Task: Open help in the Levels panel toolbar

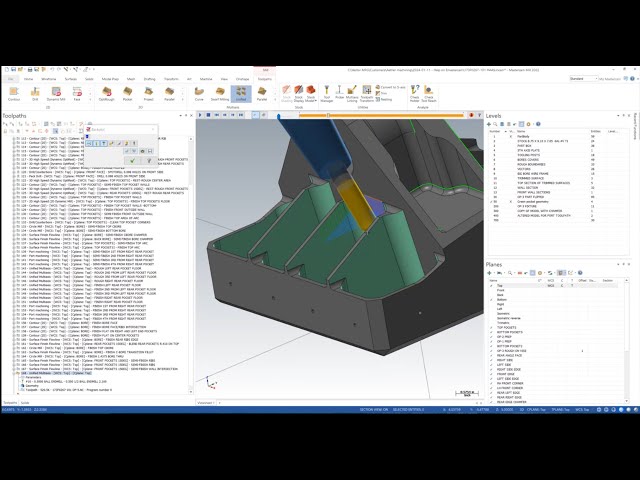Action: click(x=538, y=124)
